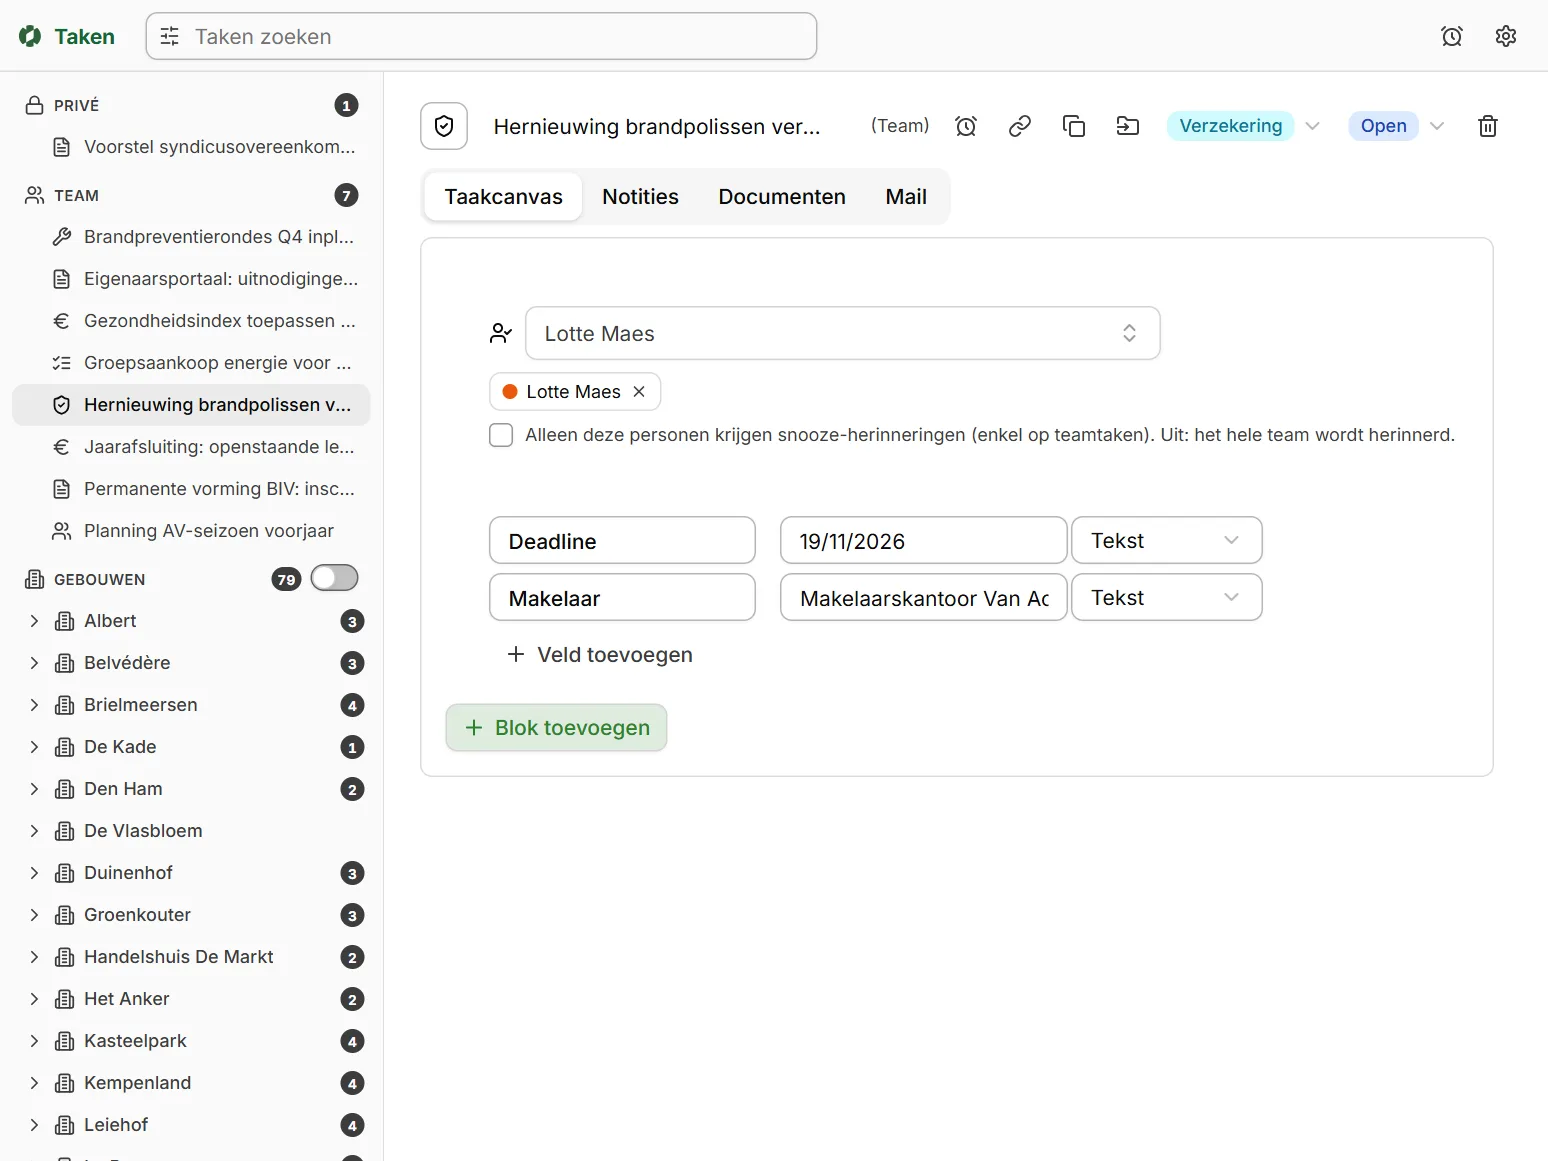Move the task with the folder arrow icon
The image size is (1548, 1161).
[1128, 126]
